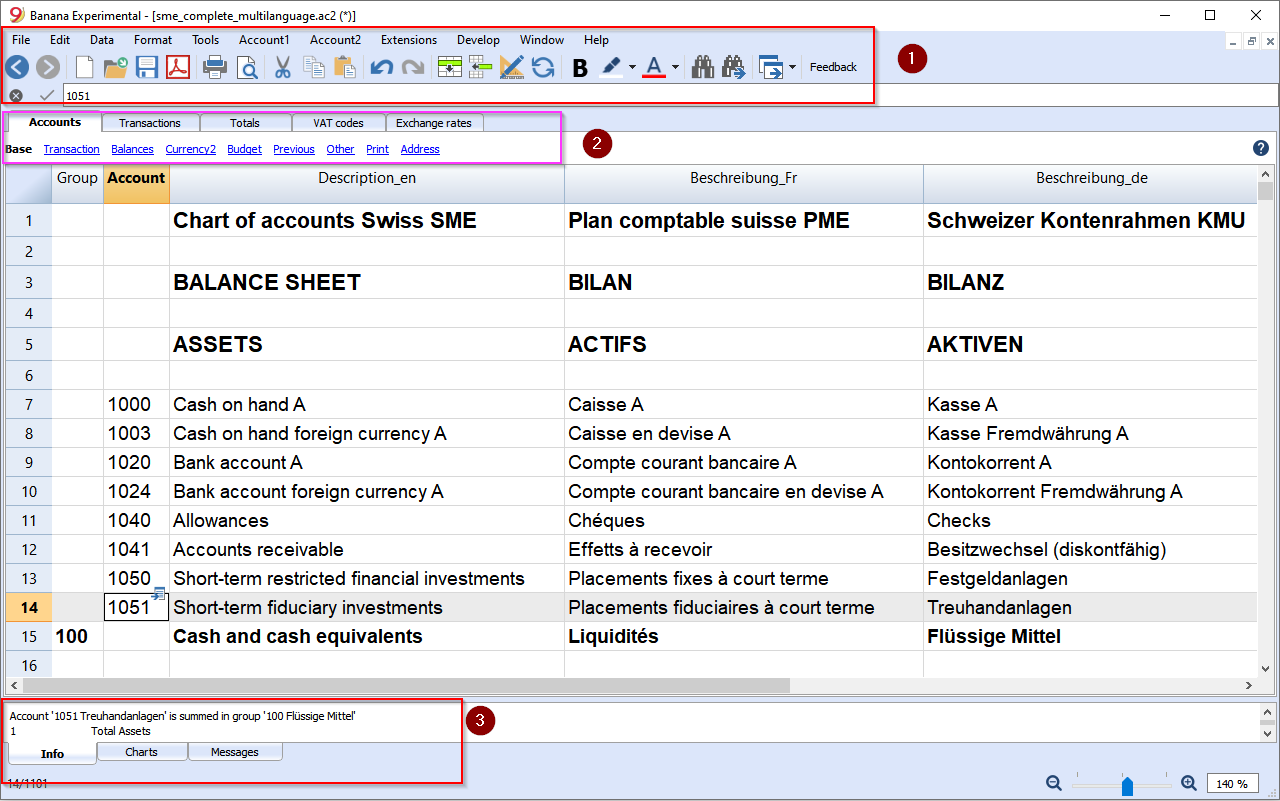The image size is (1280, 801).
Task: Open the Account1 menu
Action: [x=264, y=40]
